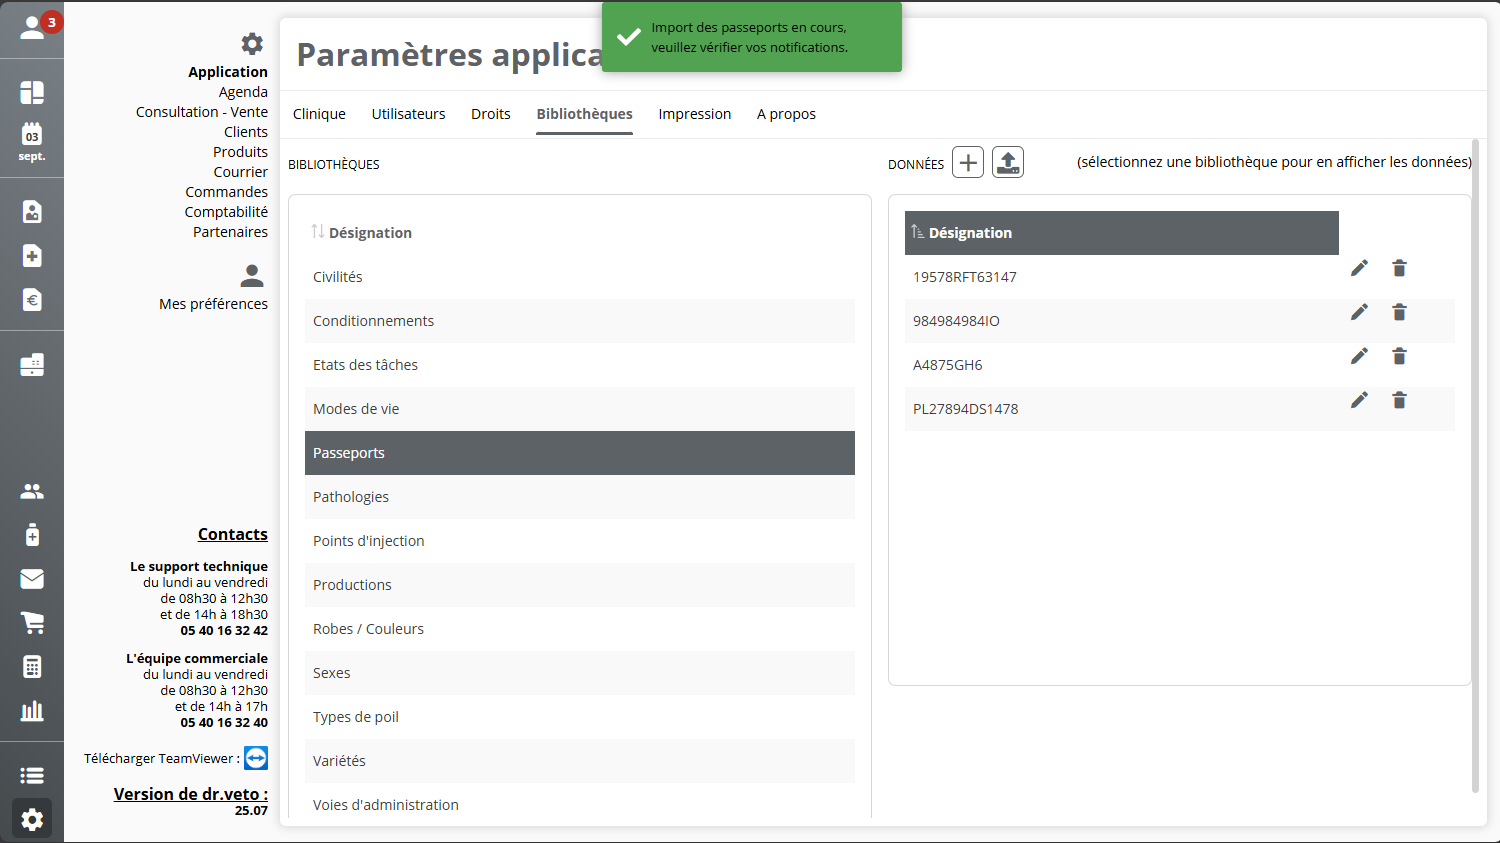Select Pathologies in the libraries list
This screenshot has width=1500, height=843.
tap(351, 497)
